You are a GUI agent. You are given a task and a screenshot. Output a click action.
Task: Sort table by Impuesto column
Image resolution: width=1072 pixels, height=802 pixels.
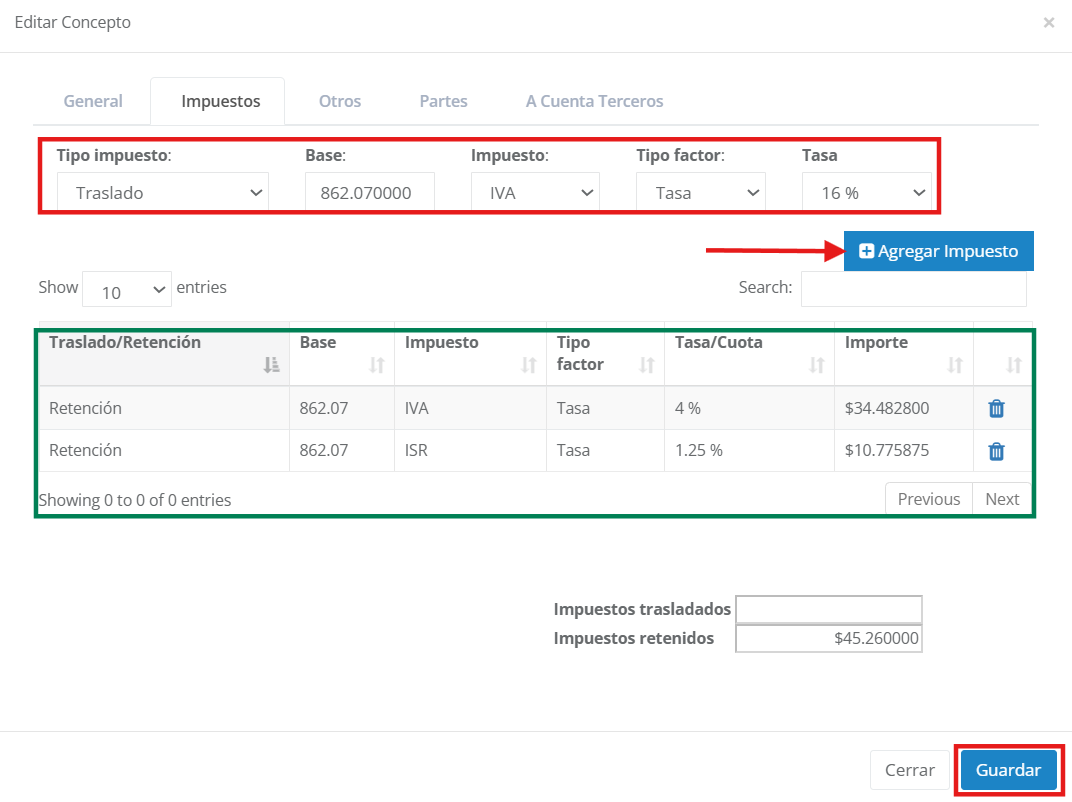[470, 354]
